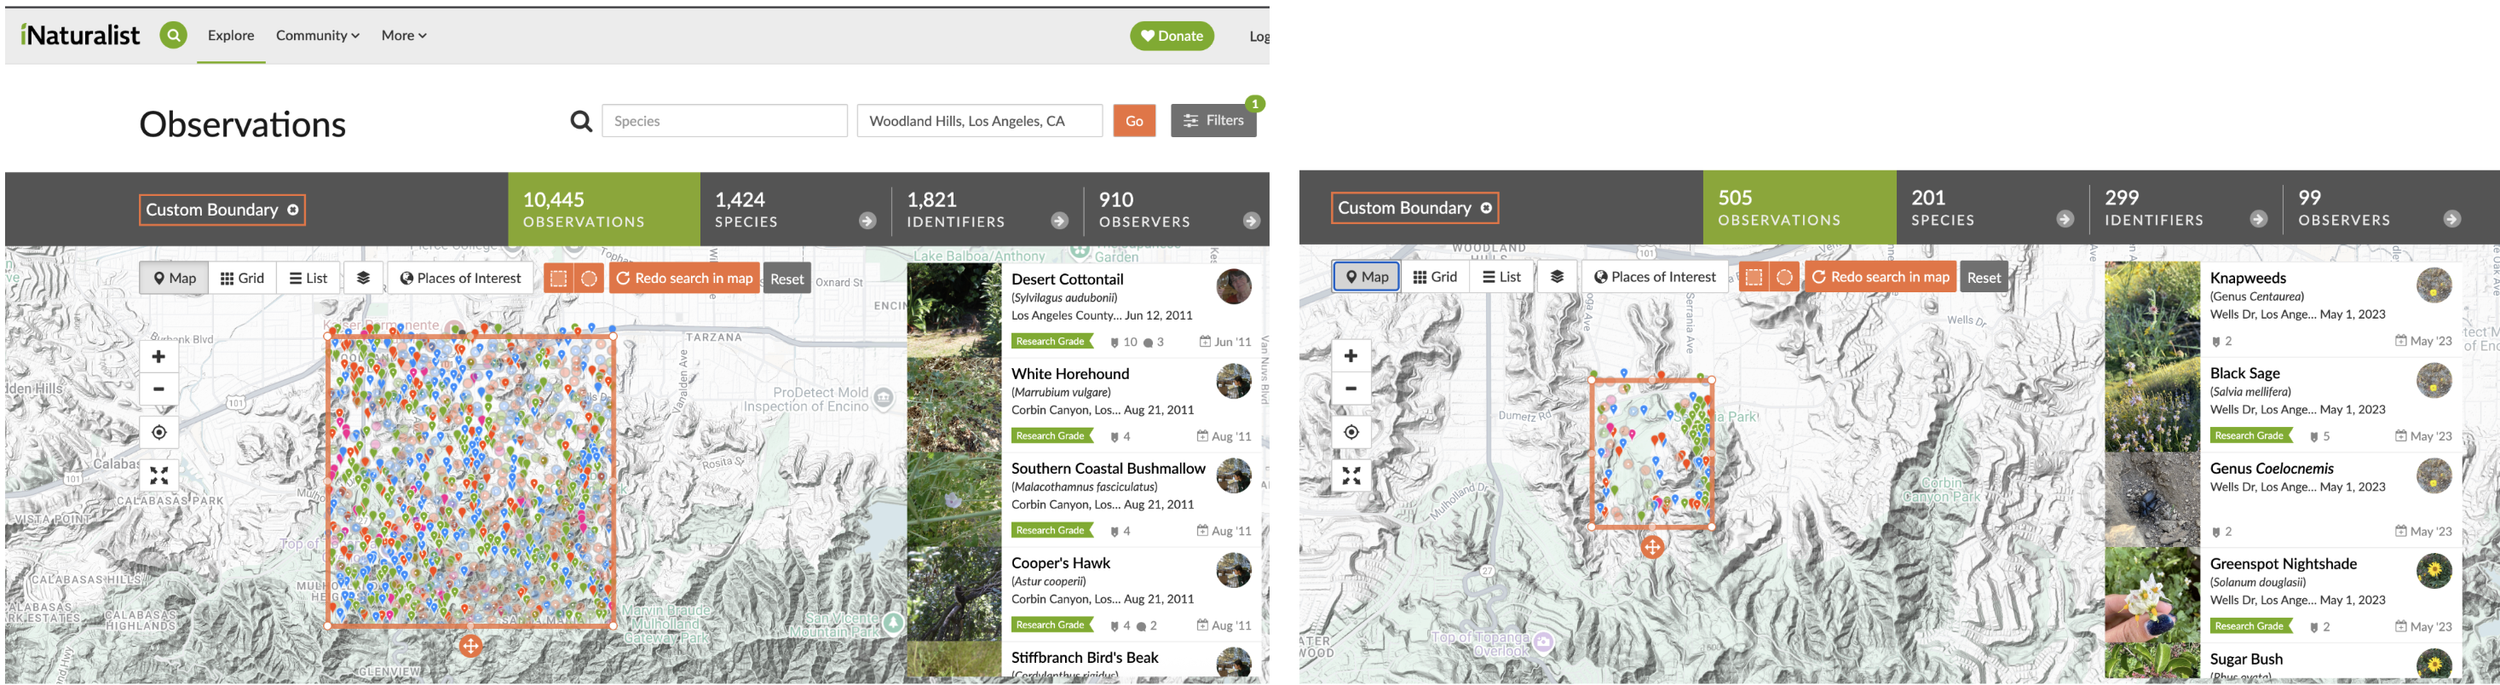The height and width of the screenshot is (685, 2500).
Task: Click Redo search in map, right screenshot
Action: coord(1881,277)
